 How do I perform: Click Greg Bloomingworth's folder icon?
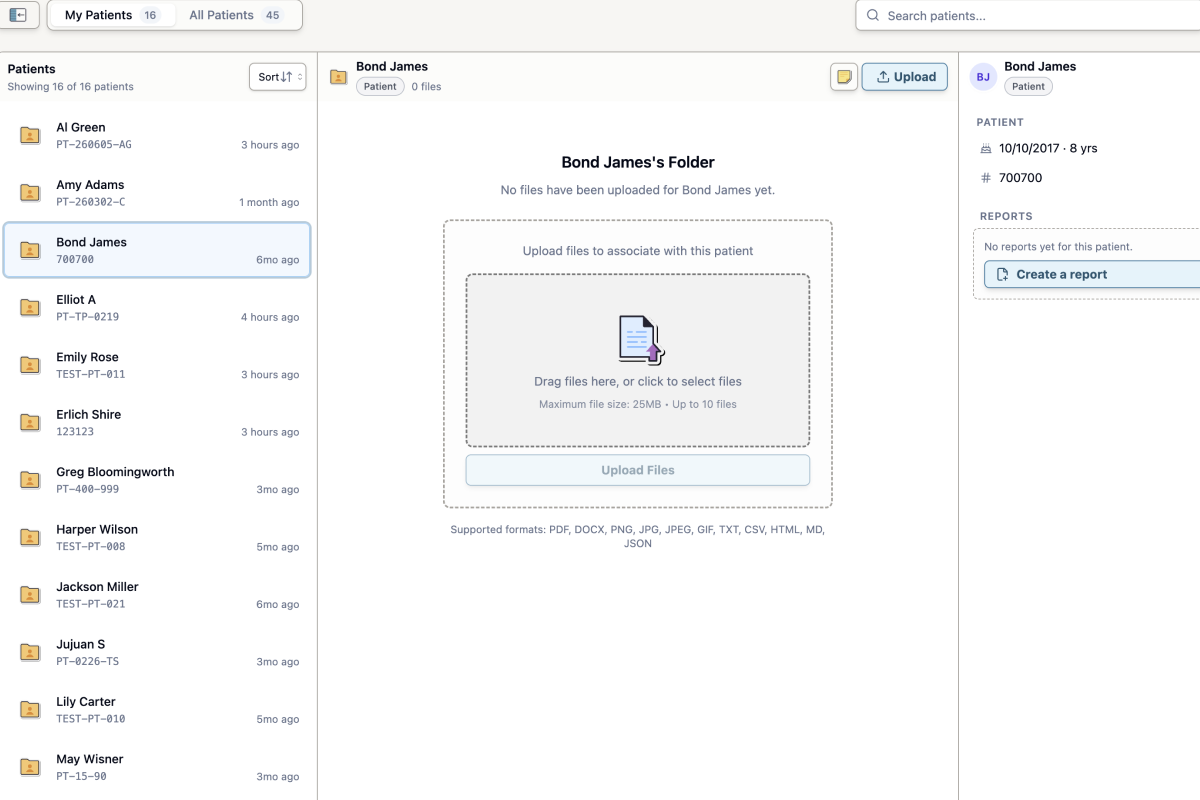(x=30, y=480)
